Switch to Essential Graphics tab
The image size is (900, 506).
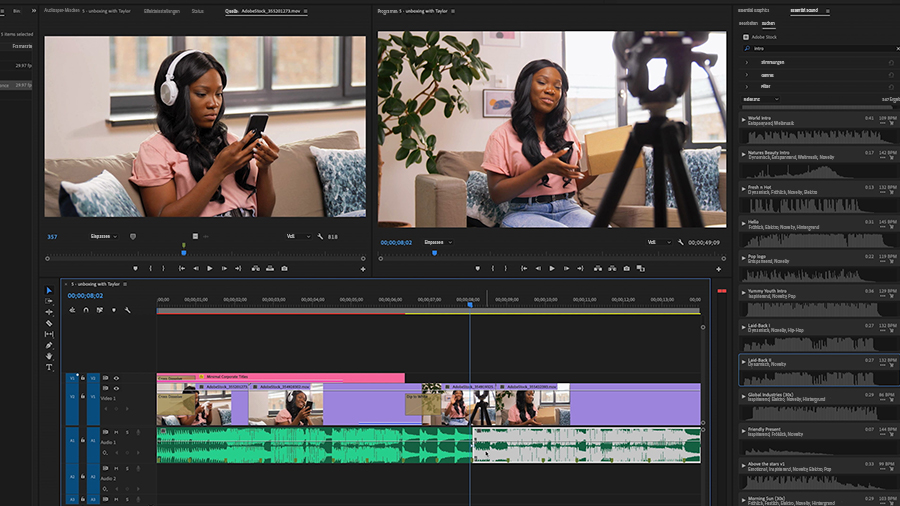[753, 10]
